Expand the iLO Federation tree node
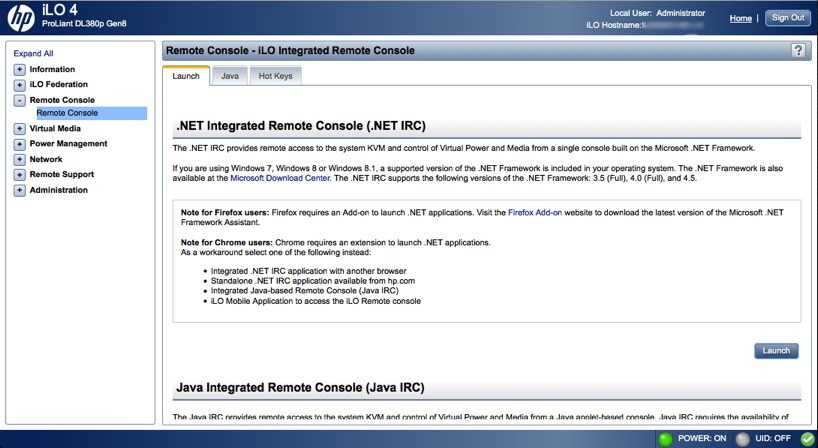 19,84
